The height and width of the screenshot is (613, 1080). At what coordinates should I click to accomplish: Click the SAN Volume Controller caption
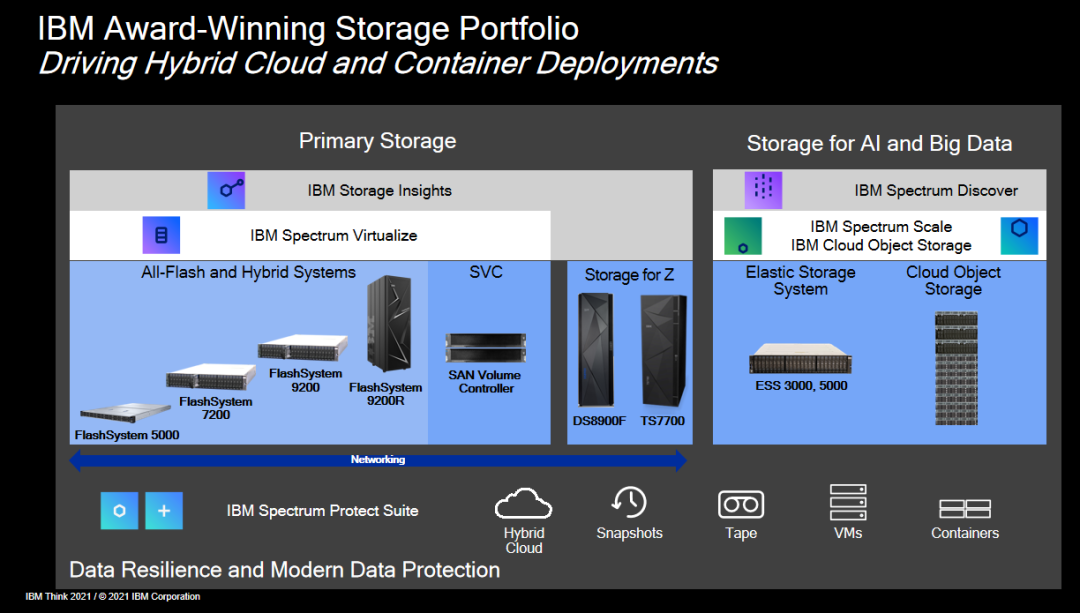point(485,382)
